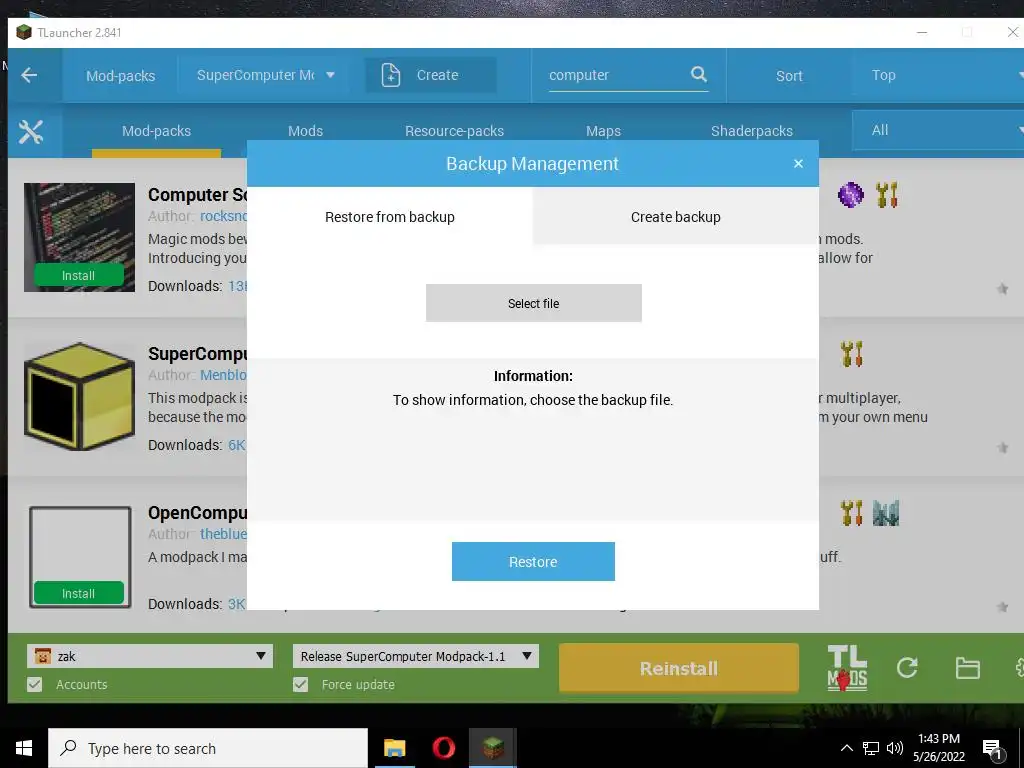Screen dimensions: 1024x768
Task: Expand the Release SuperComputer Modpack-1.1 version dropdown
Action: point(526,656)
